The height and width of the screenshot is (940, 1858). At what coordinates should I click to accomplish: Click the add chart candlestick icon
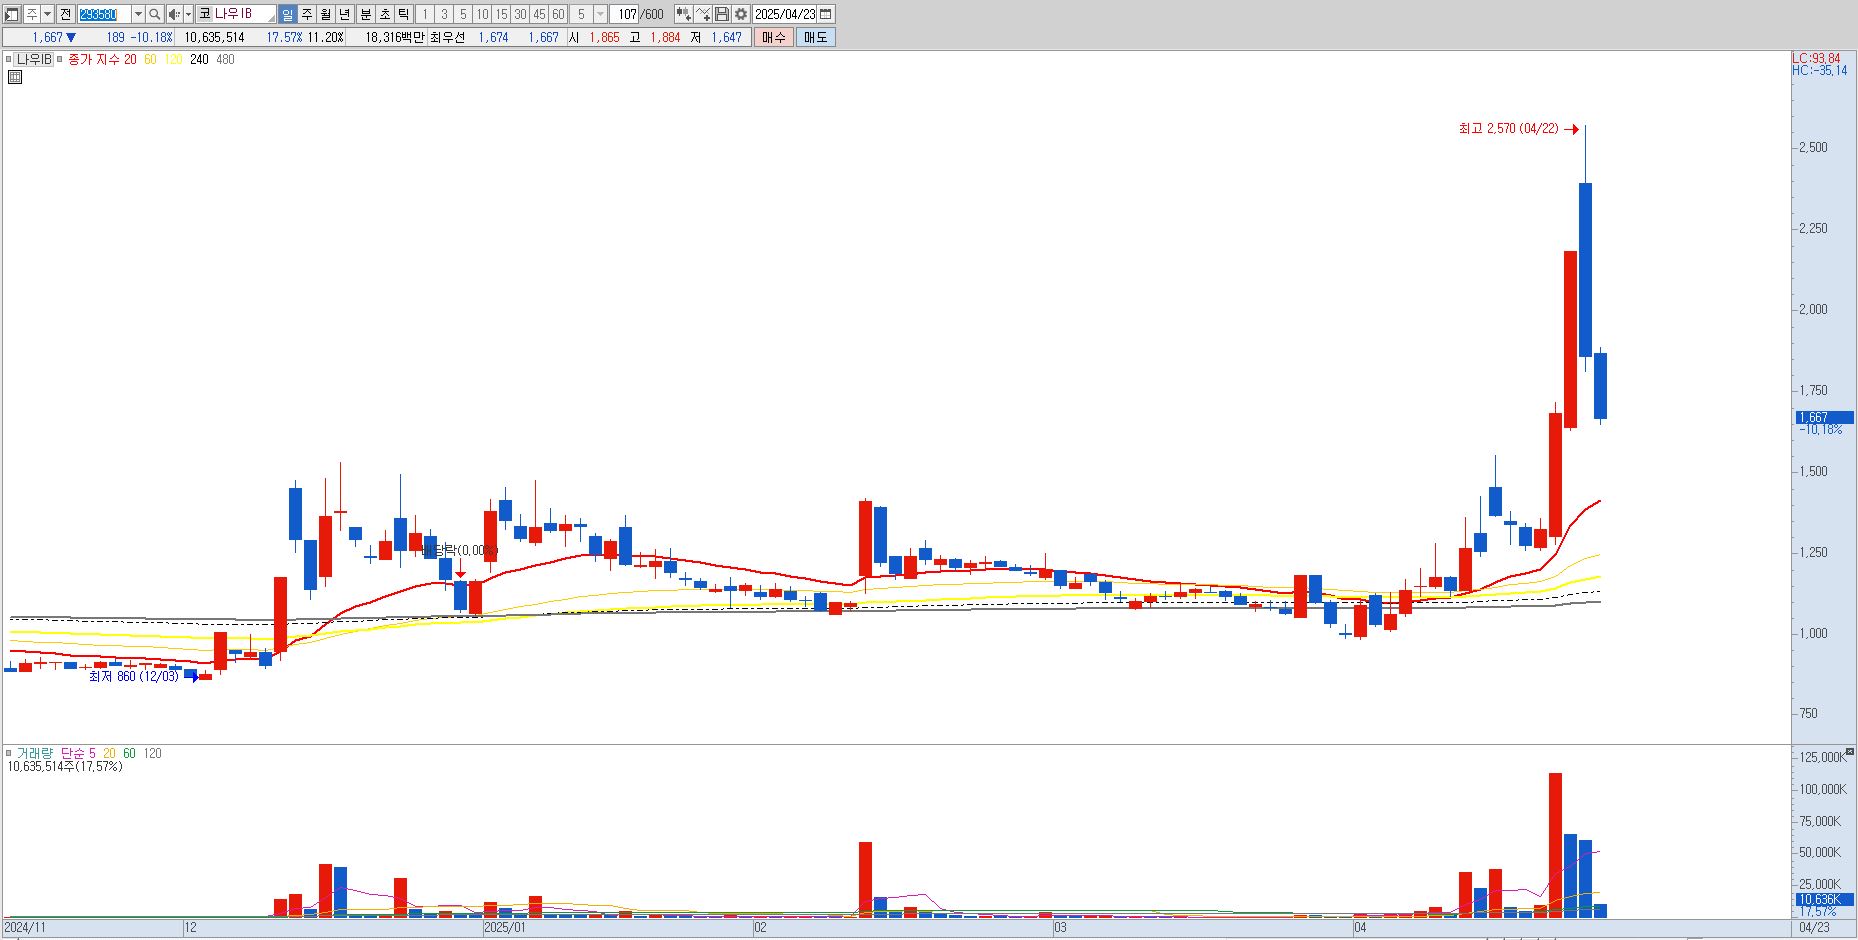point(683,14)
